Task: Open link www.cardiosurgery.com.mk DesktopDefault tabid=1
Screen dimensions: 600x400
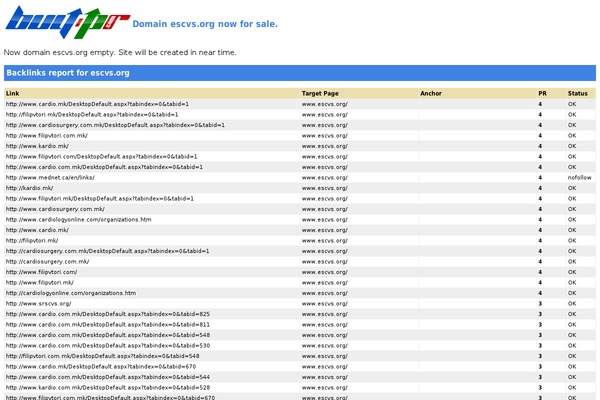Action: point(115,125)
